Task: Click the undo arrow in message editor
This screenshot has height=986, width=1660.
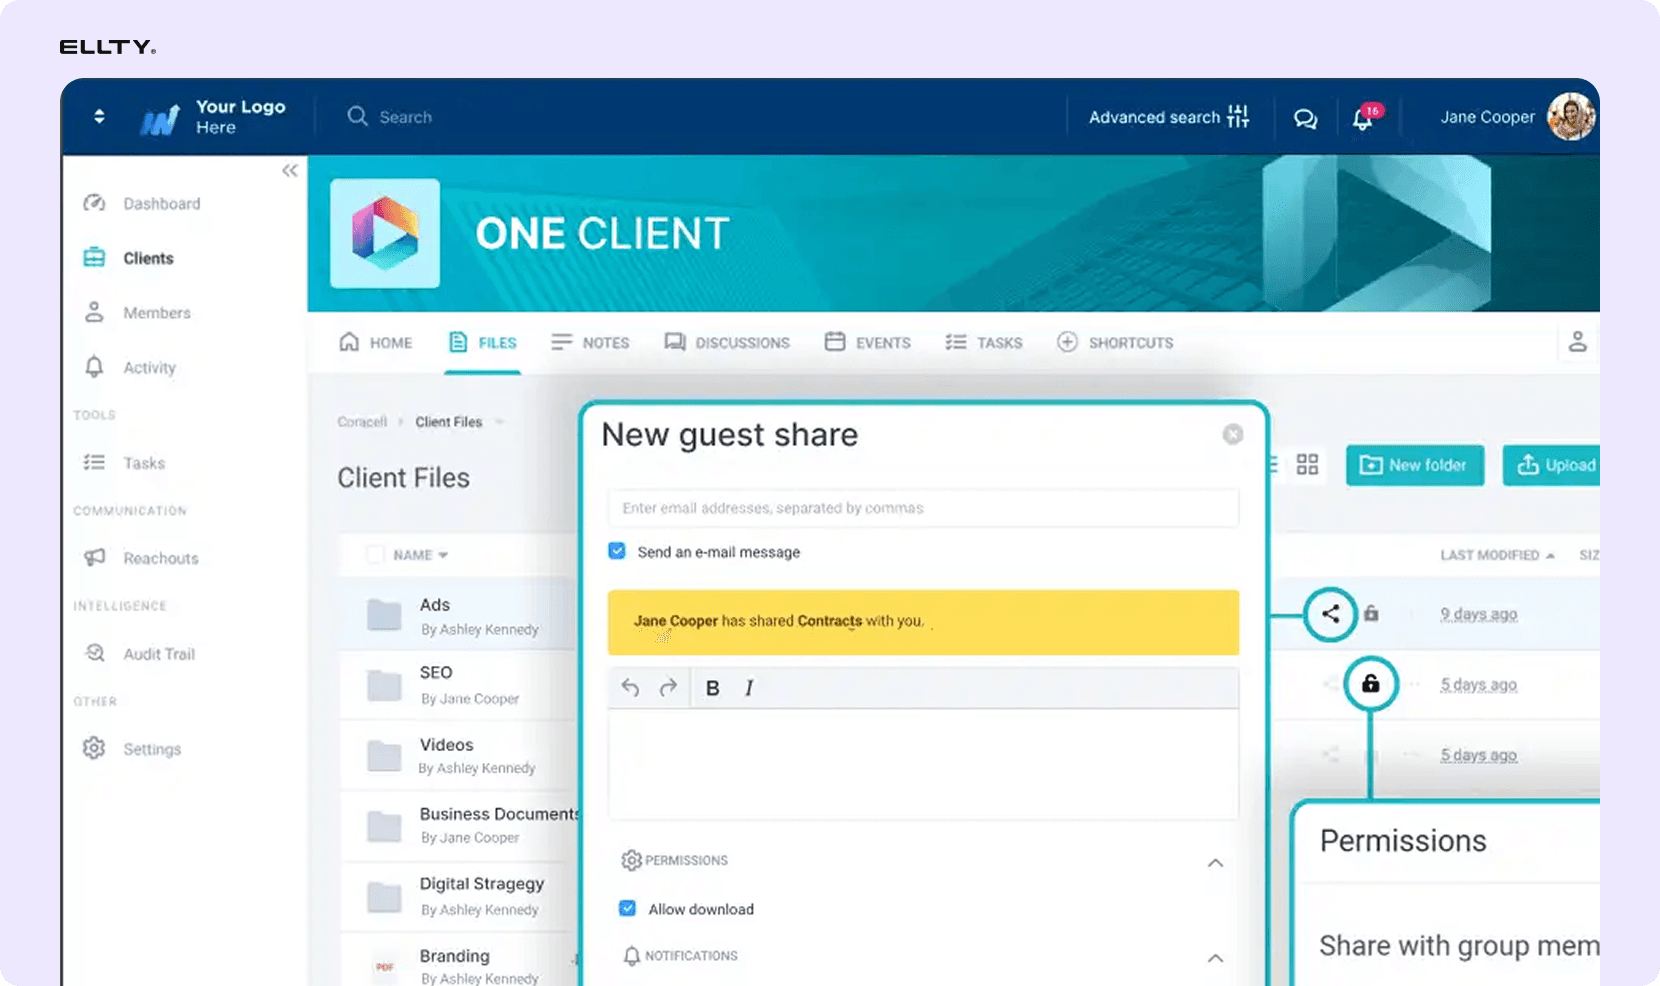Action: click(630, 687)
